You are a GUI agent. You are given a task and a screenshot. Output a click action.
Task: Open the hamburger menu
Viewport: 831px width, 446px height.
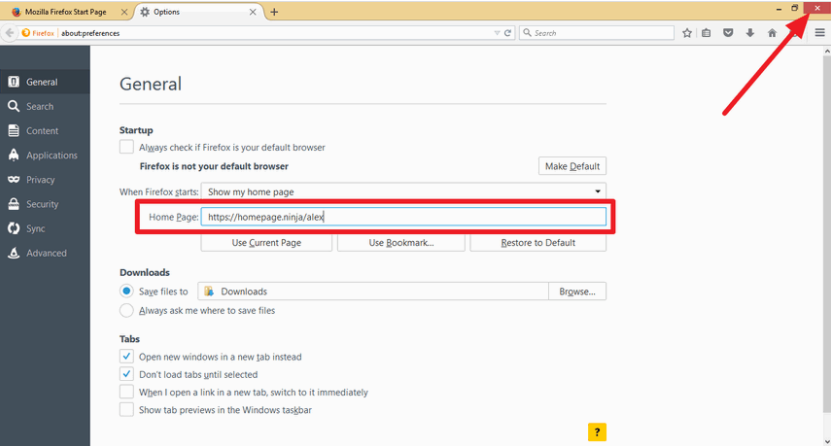820,33
